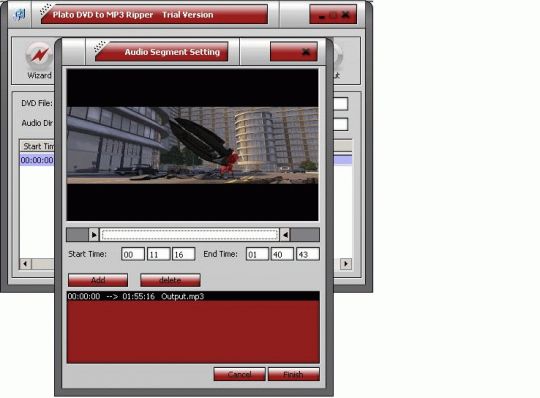Close the Plato DVD to MP3 Ripper window
This screenshot has width=540, height=398.
pos(345,15)
